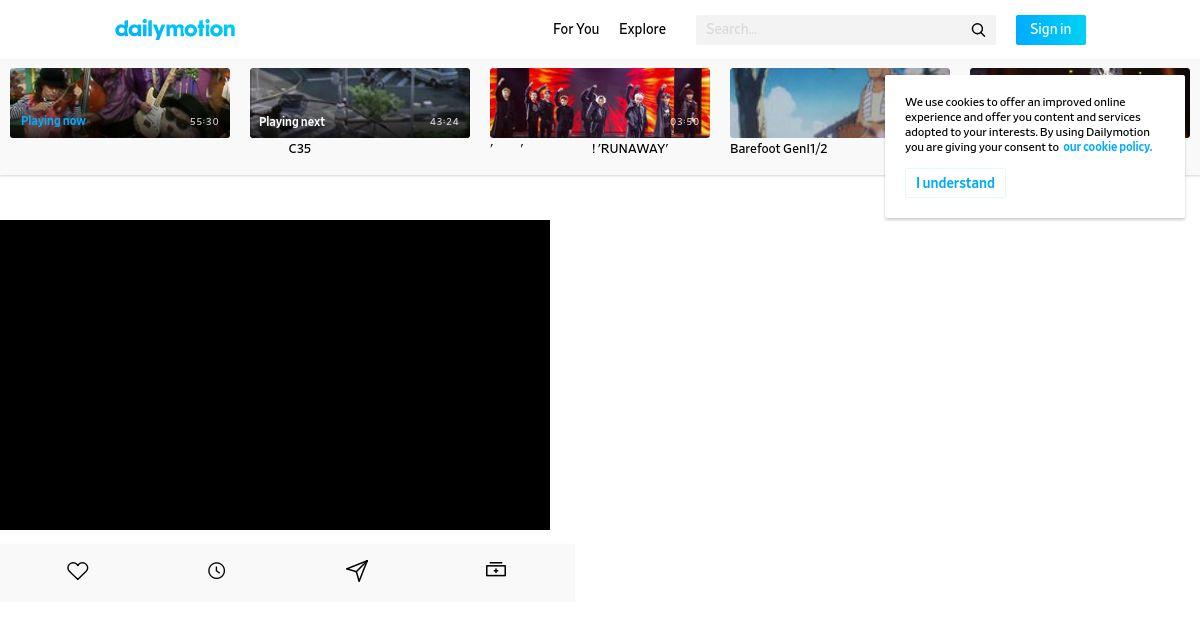Click the C35 video title

[300, 149]
